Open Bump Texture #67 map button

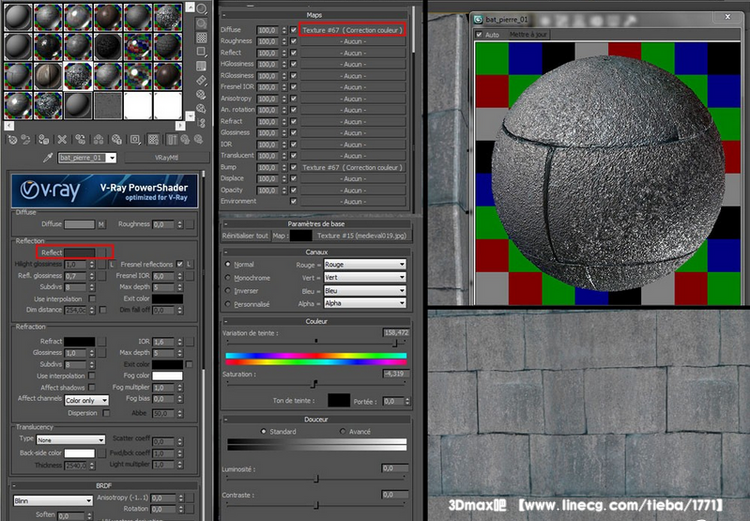pos(353,167)
